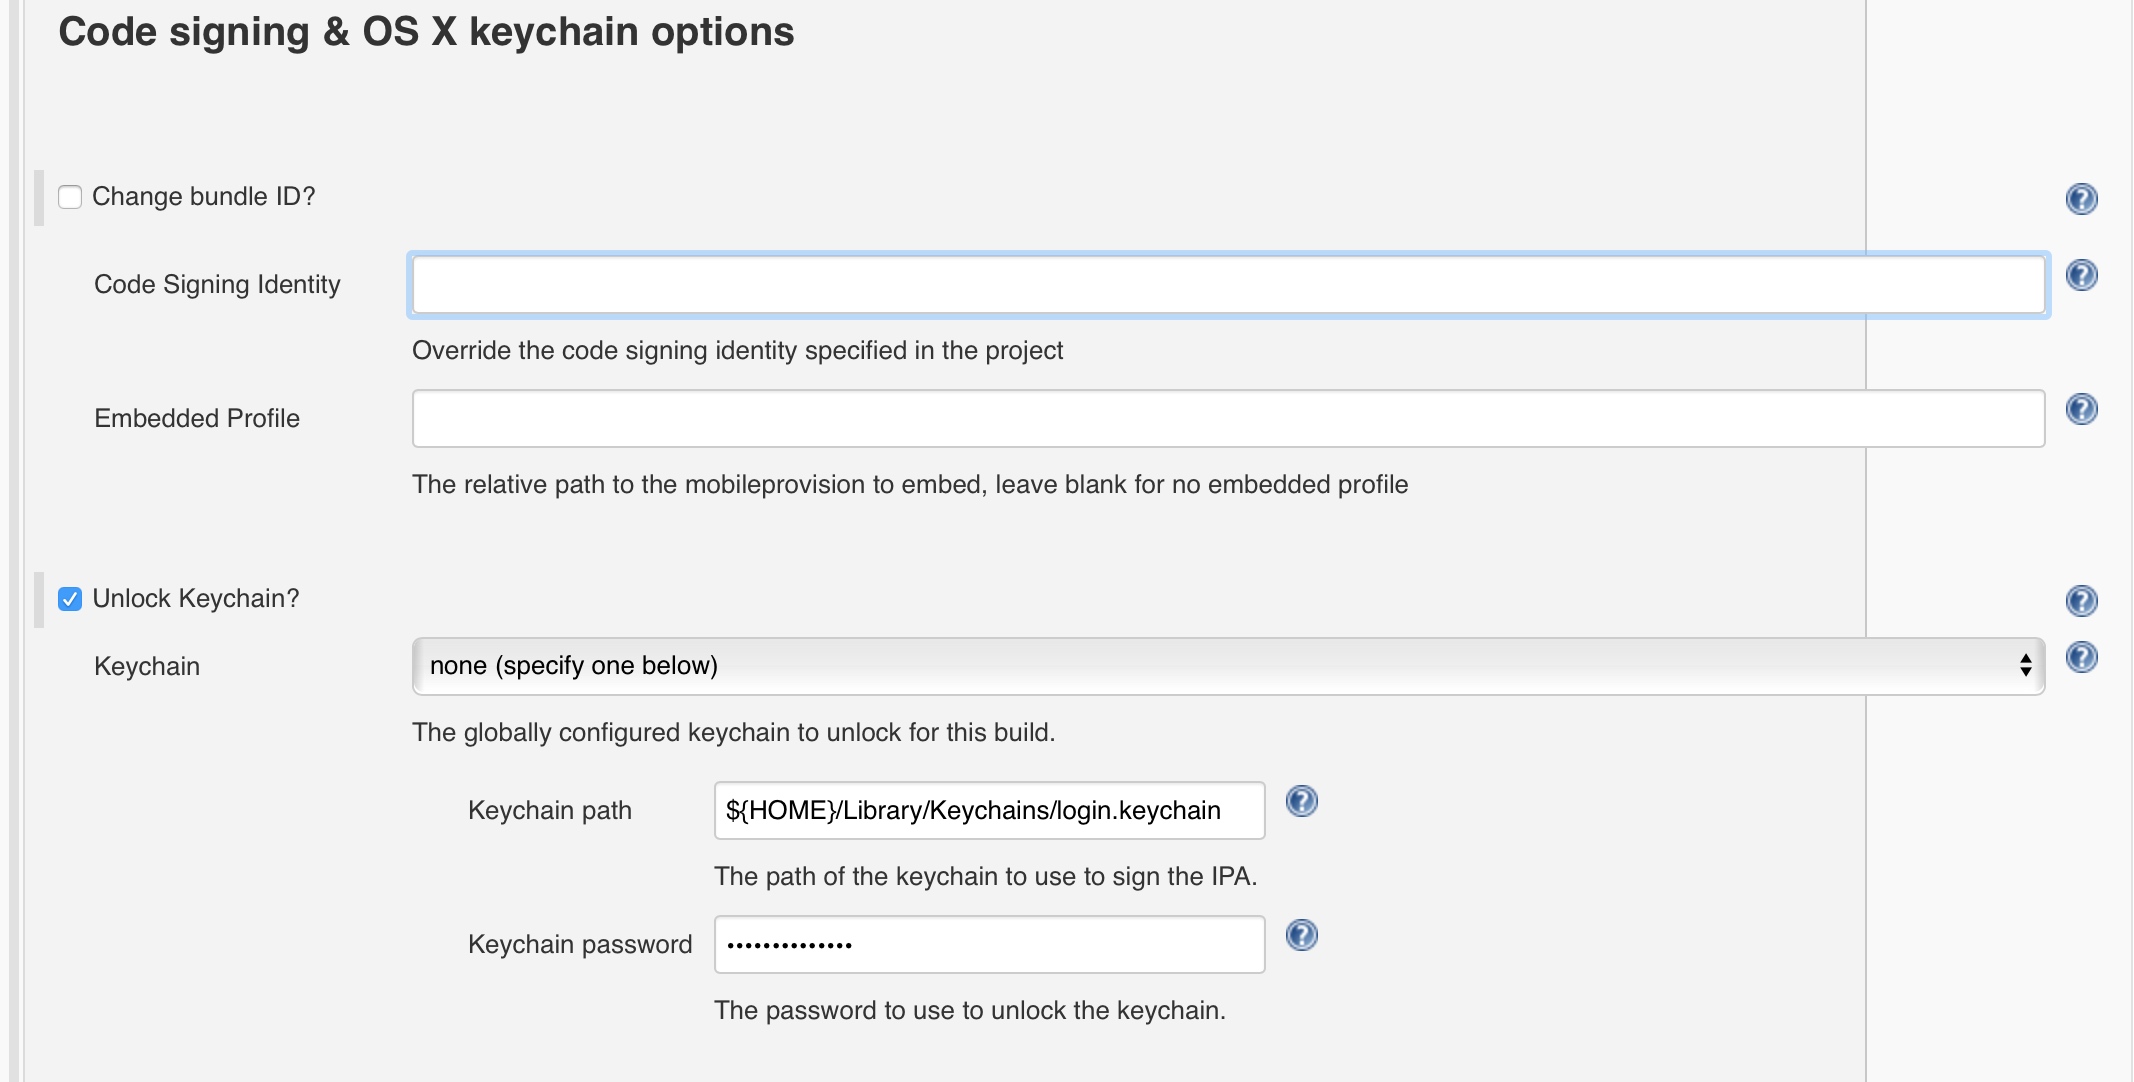Show help for Unlock Keychain option
2134x1082 pixels.
pos(2081,601)
